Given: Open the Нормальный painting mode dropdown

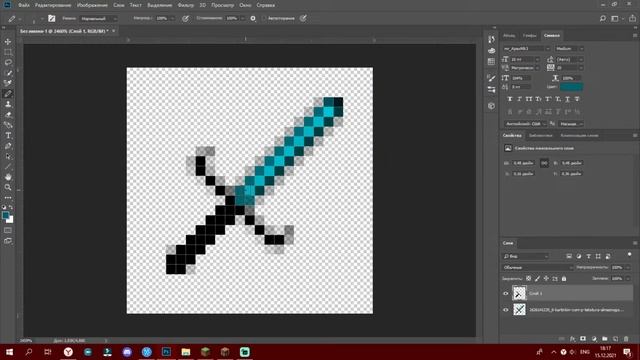Looking at the screenshot, I should [98, 18].
